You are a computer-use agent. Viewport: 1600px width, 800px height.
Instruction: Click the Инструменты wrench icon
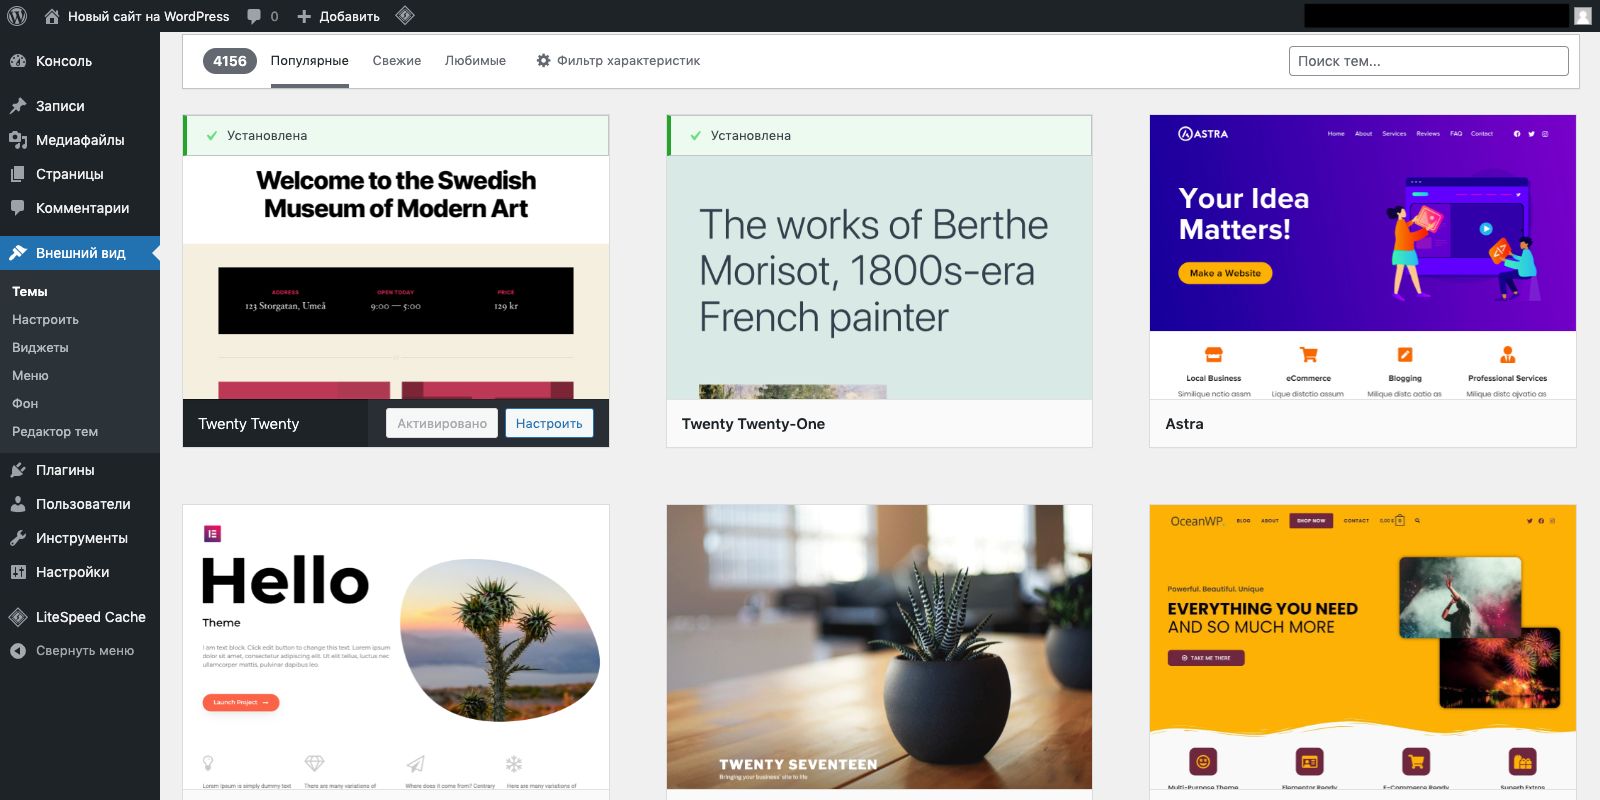[18, 538]
